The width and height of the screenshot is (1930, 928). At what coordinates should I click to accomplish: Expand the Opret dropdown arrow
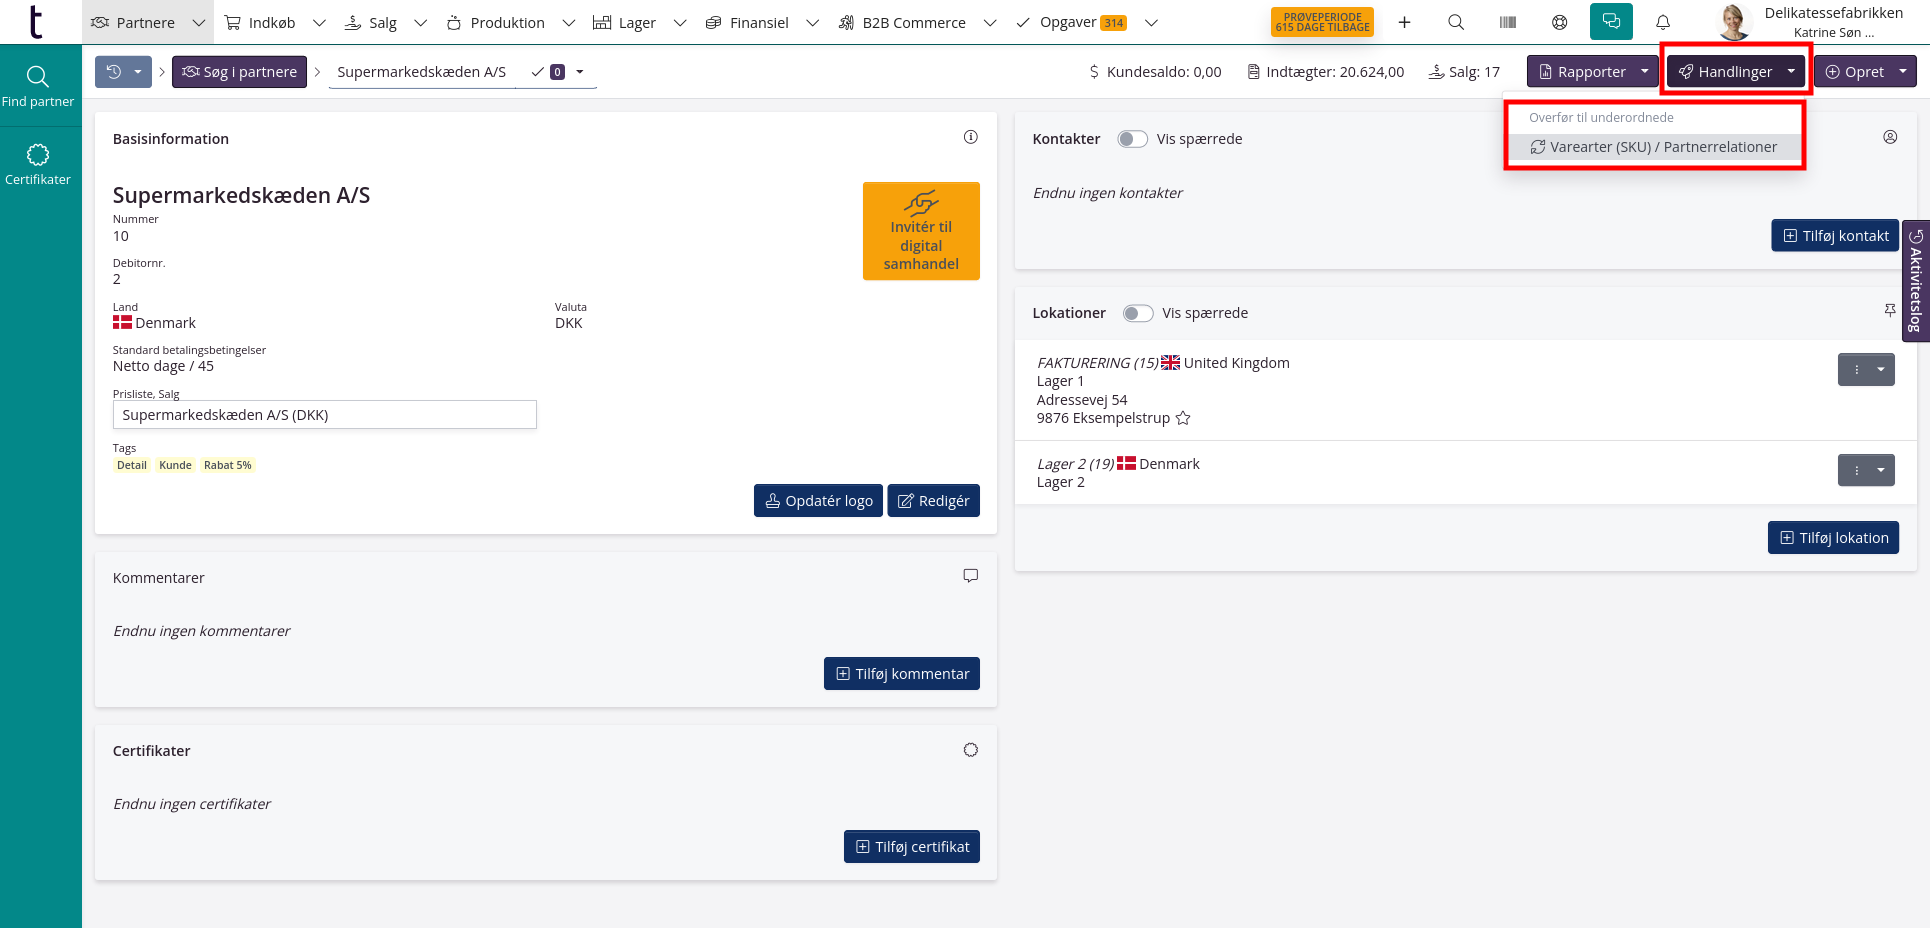click(x=1902, y=72)
